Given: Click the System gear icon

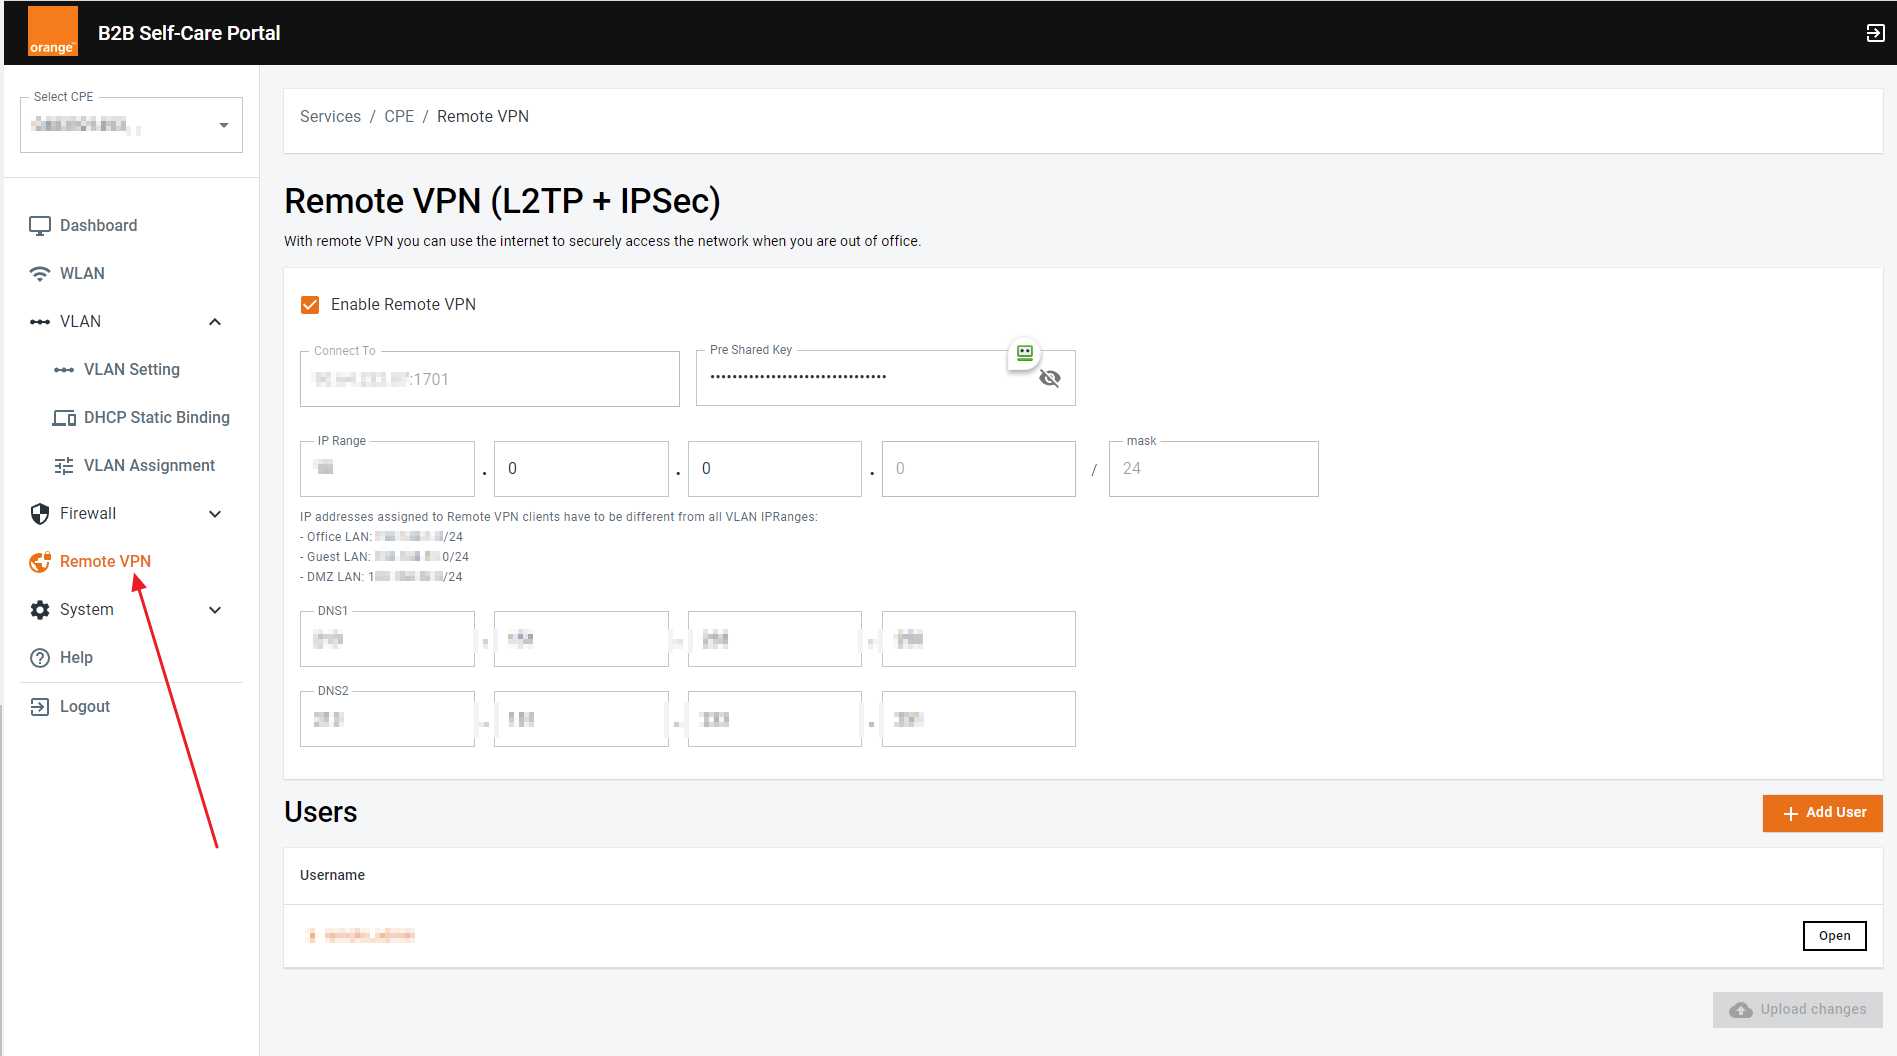Looking at the screenshot, I should [x=40, y=610].
